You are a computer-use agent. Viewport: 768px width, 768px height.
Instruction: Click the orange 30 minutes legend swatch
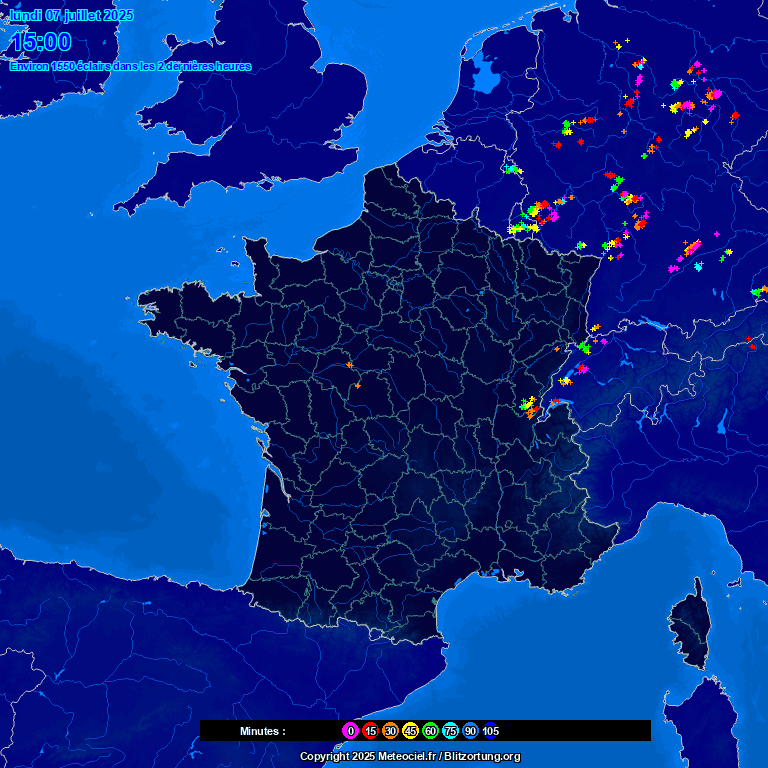click(x=390, y=731)
